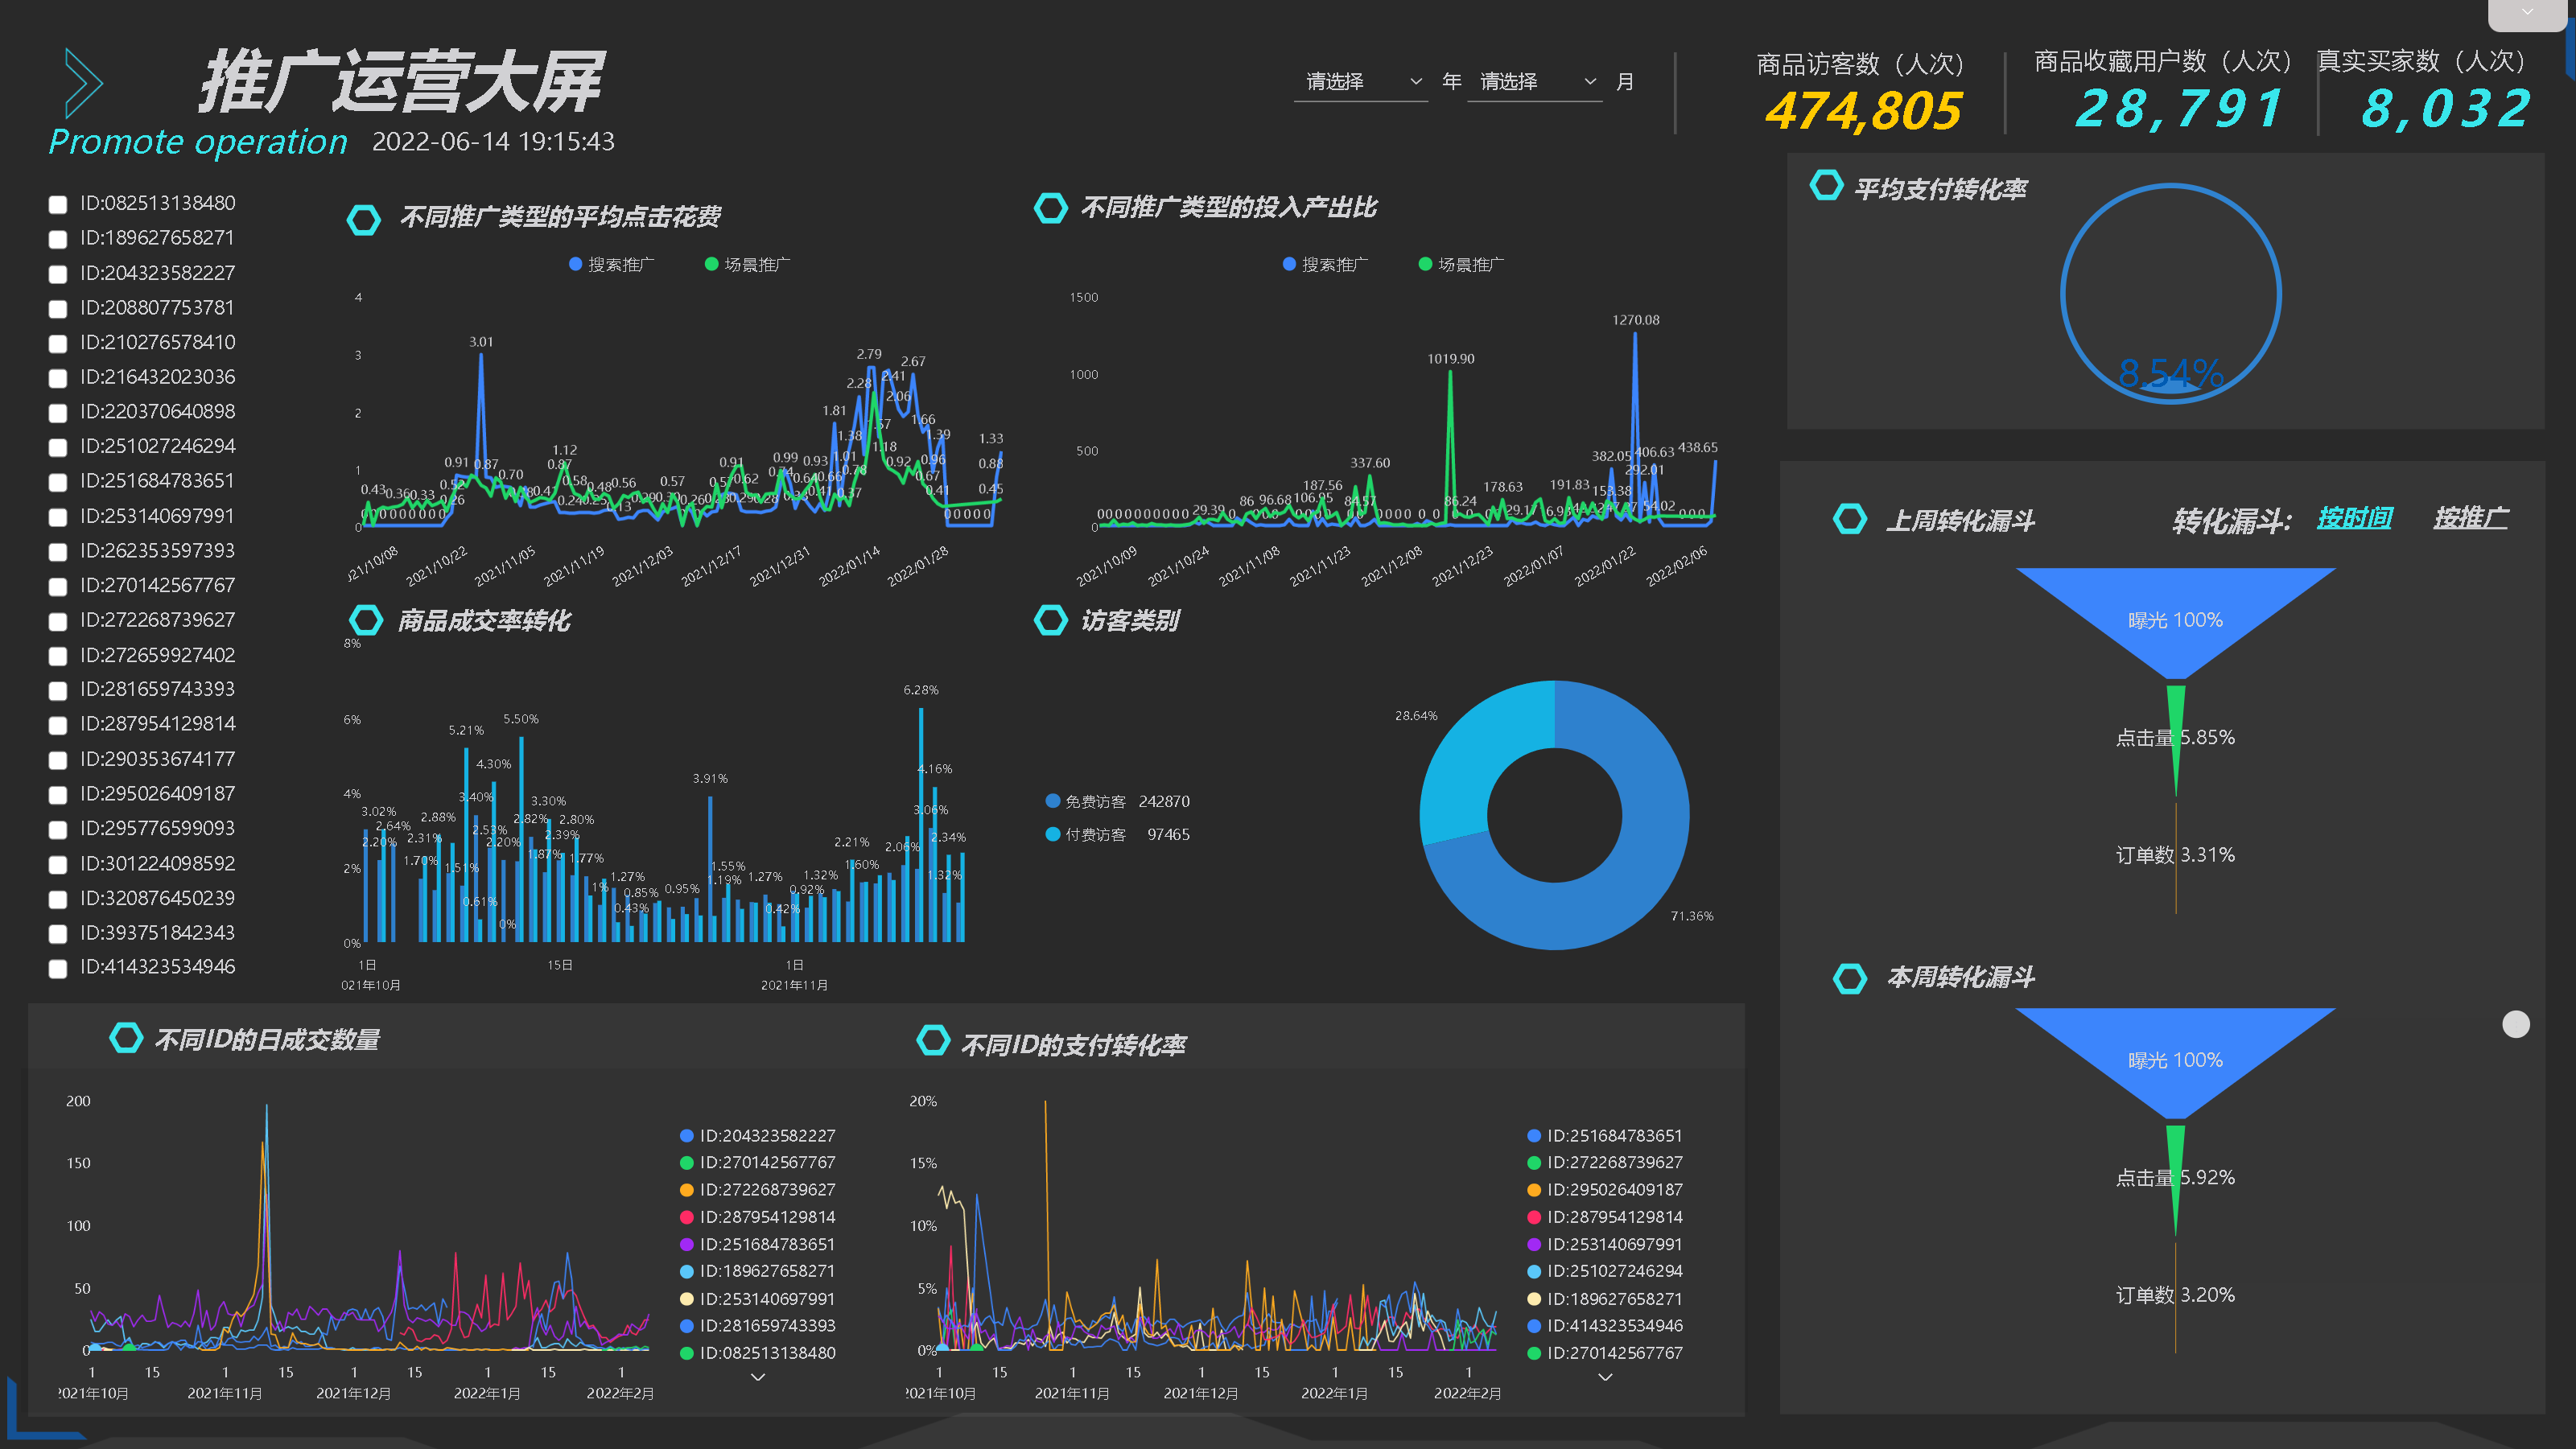Click hexagon icon beside 本周转化漏斗 title

tap(1849, 978)
